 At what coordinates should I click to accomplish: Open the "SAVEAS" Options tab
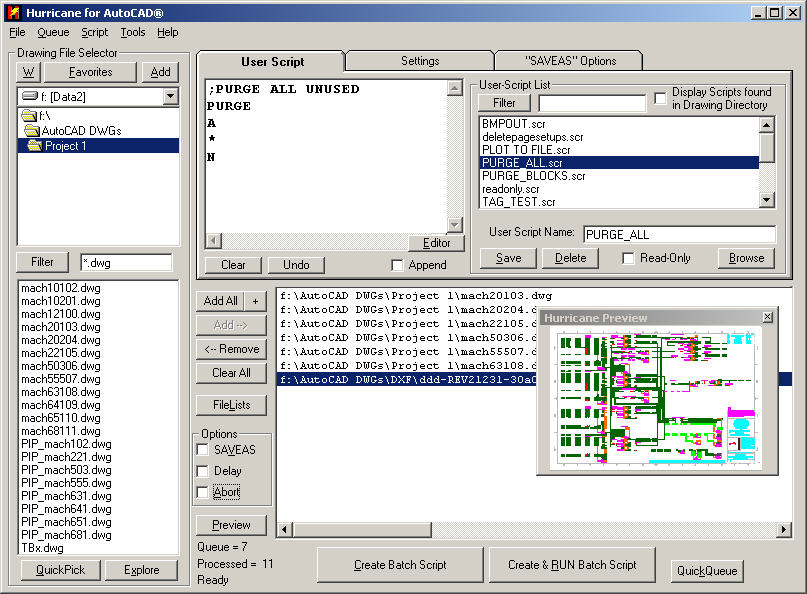coord(569,61)
